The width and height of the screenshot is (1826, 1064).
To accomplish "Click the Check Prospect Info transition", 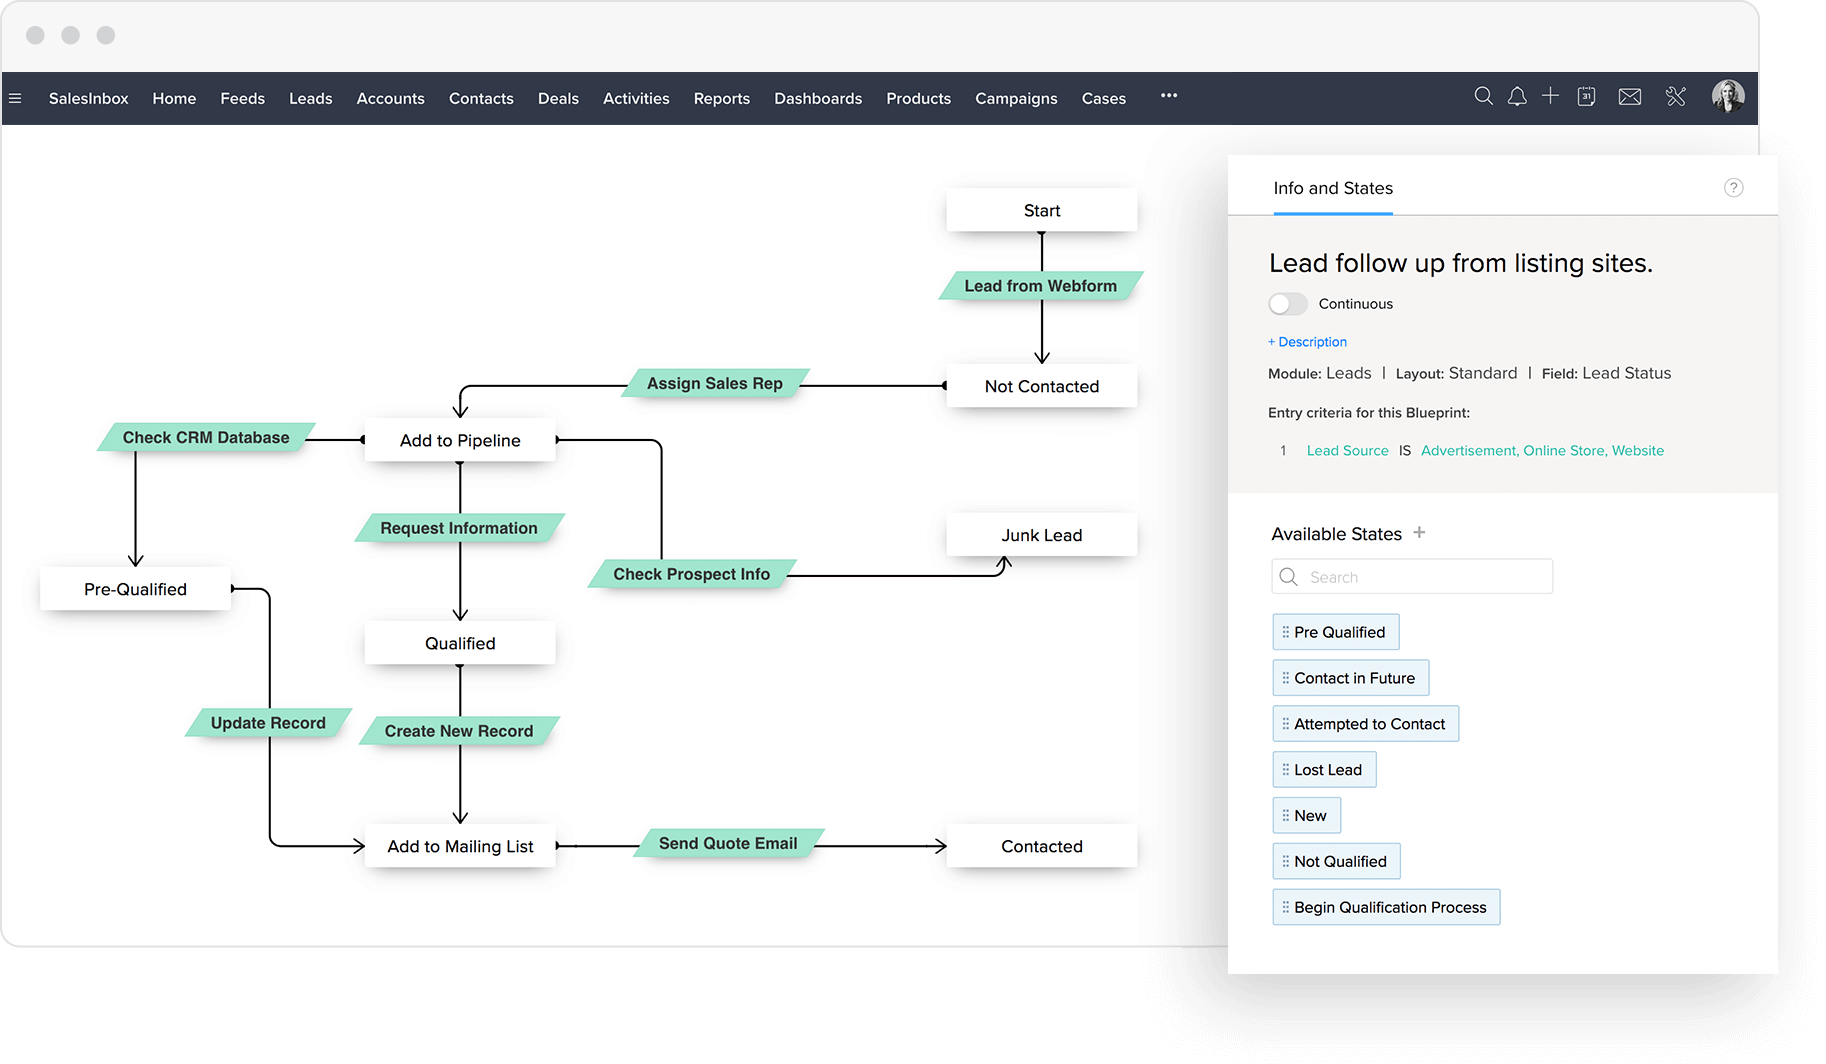I will coord(692,574).
